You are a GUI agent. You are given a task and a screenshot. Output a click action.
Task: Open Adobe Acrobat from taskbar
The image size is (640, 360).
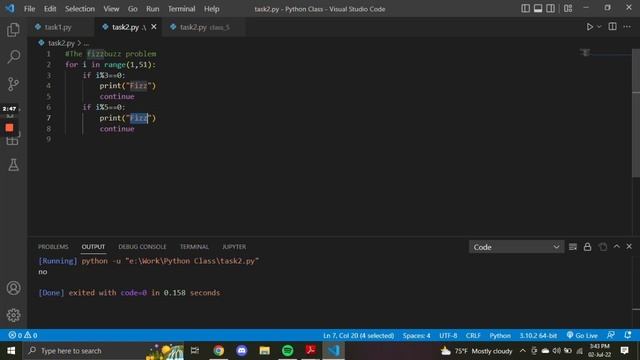pos(311,351)
